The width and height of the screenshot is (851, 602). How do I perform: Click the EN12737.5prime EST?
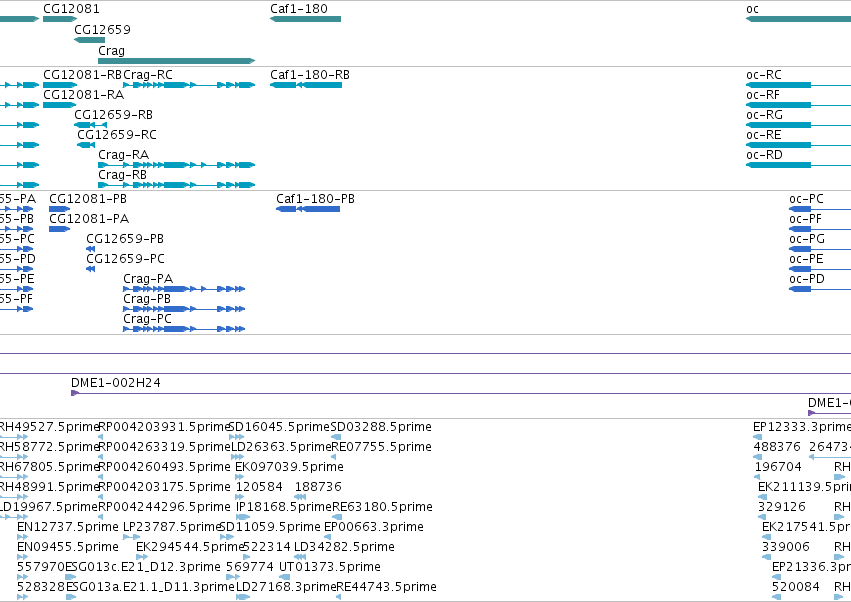(22, 537)
